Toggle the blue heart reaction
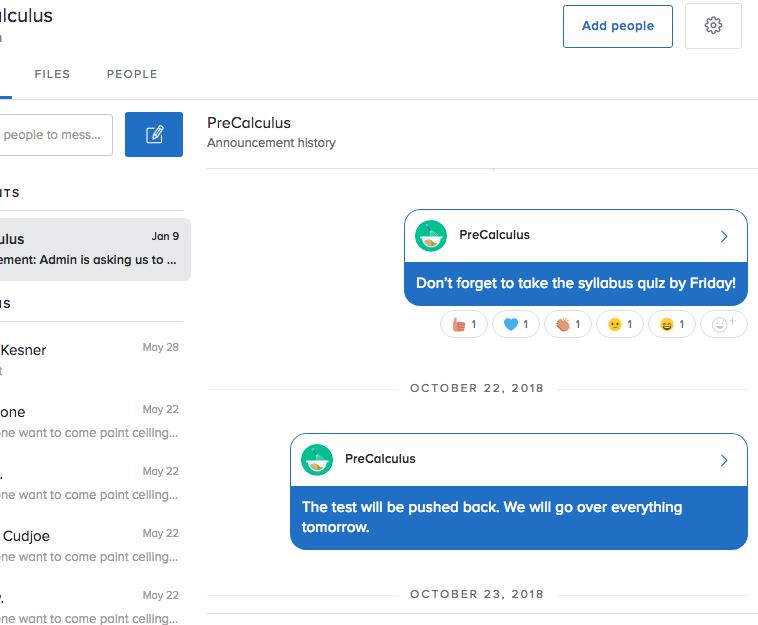758x625 pixels. click(x=518, y=324)
